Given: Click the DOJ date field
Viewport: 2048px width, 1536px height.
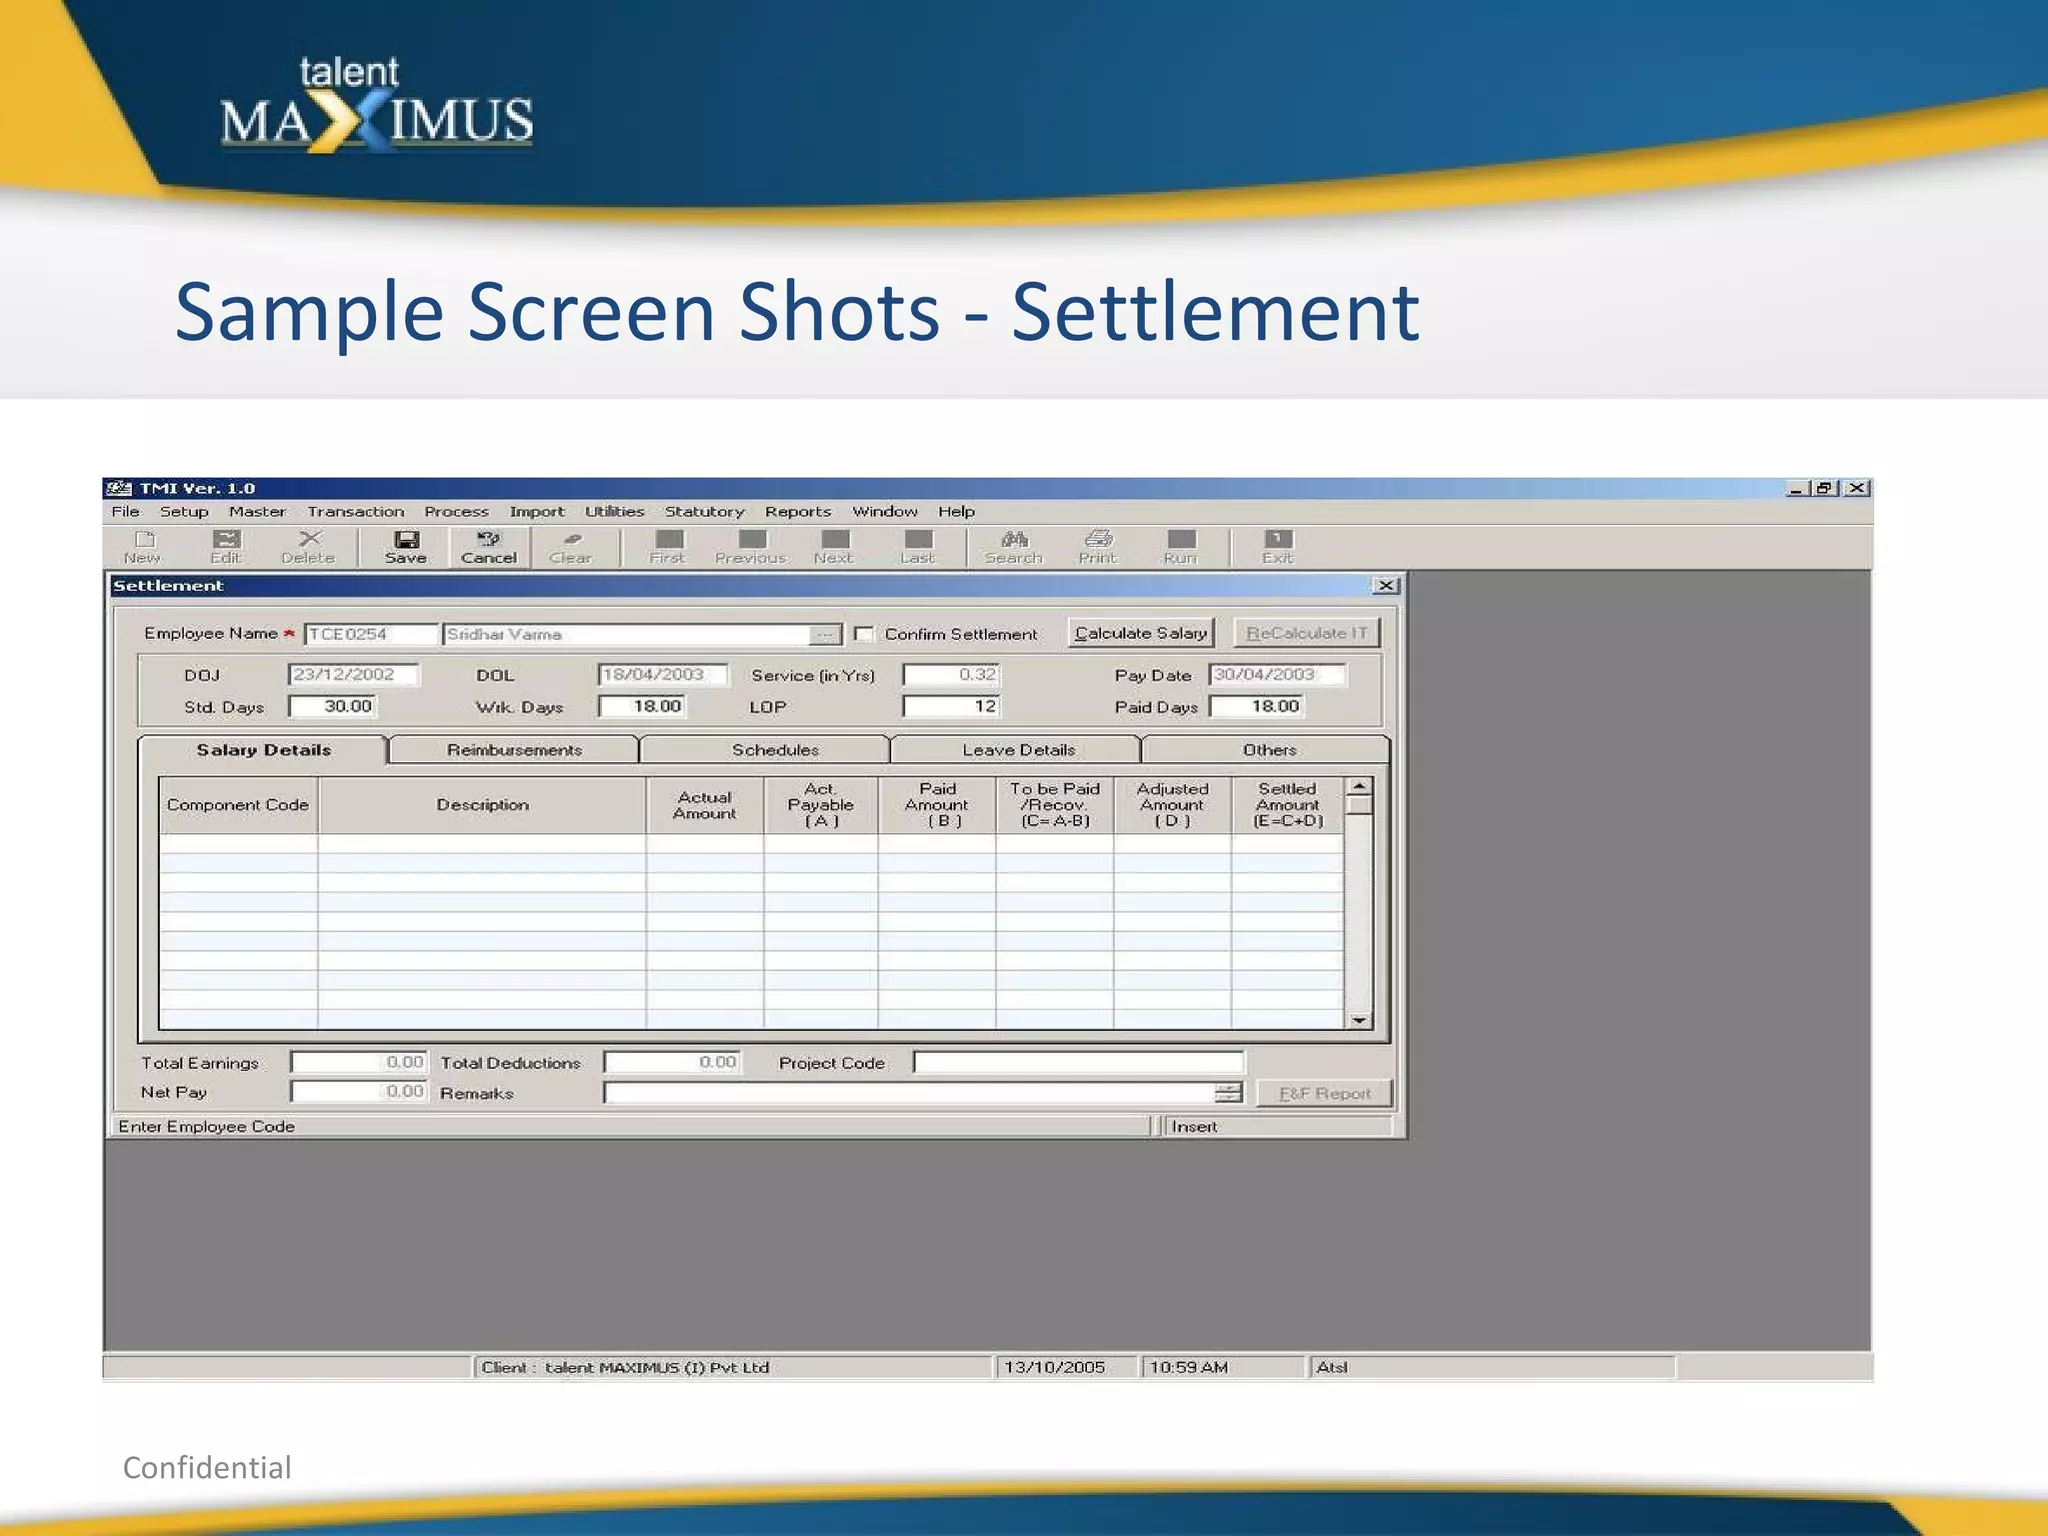Looking at the screenshot, I should click(x=353, y=675).
